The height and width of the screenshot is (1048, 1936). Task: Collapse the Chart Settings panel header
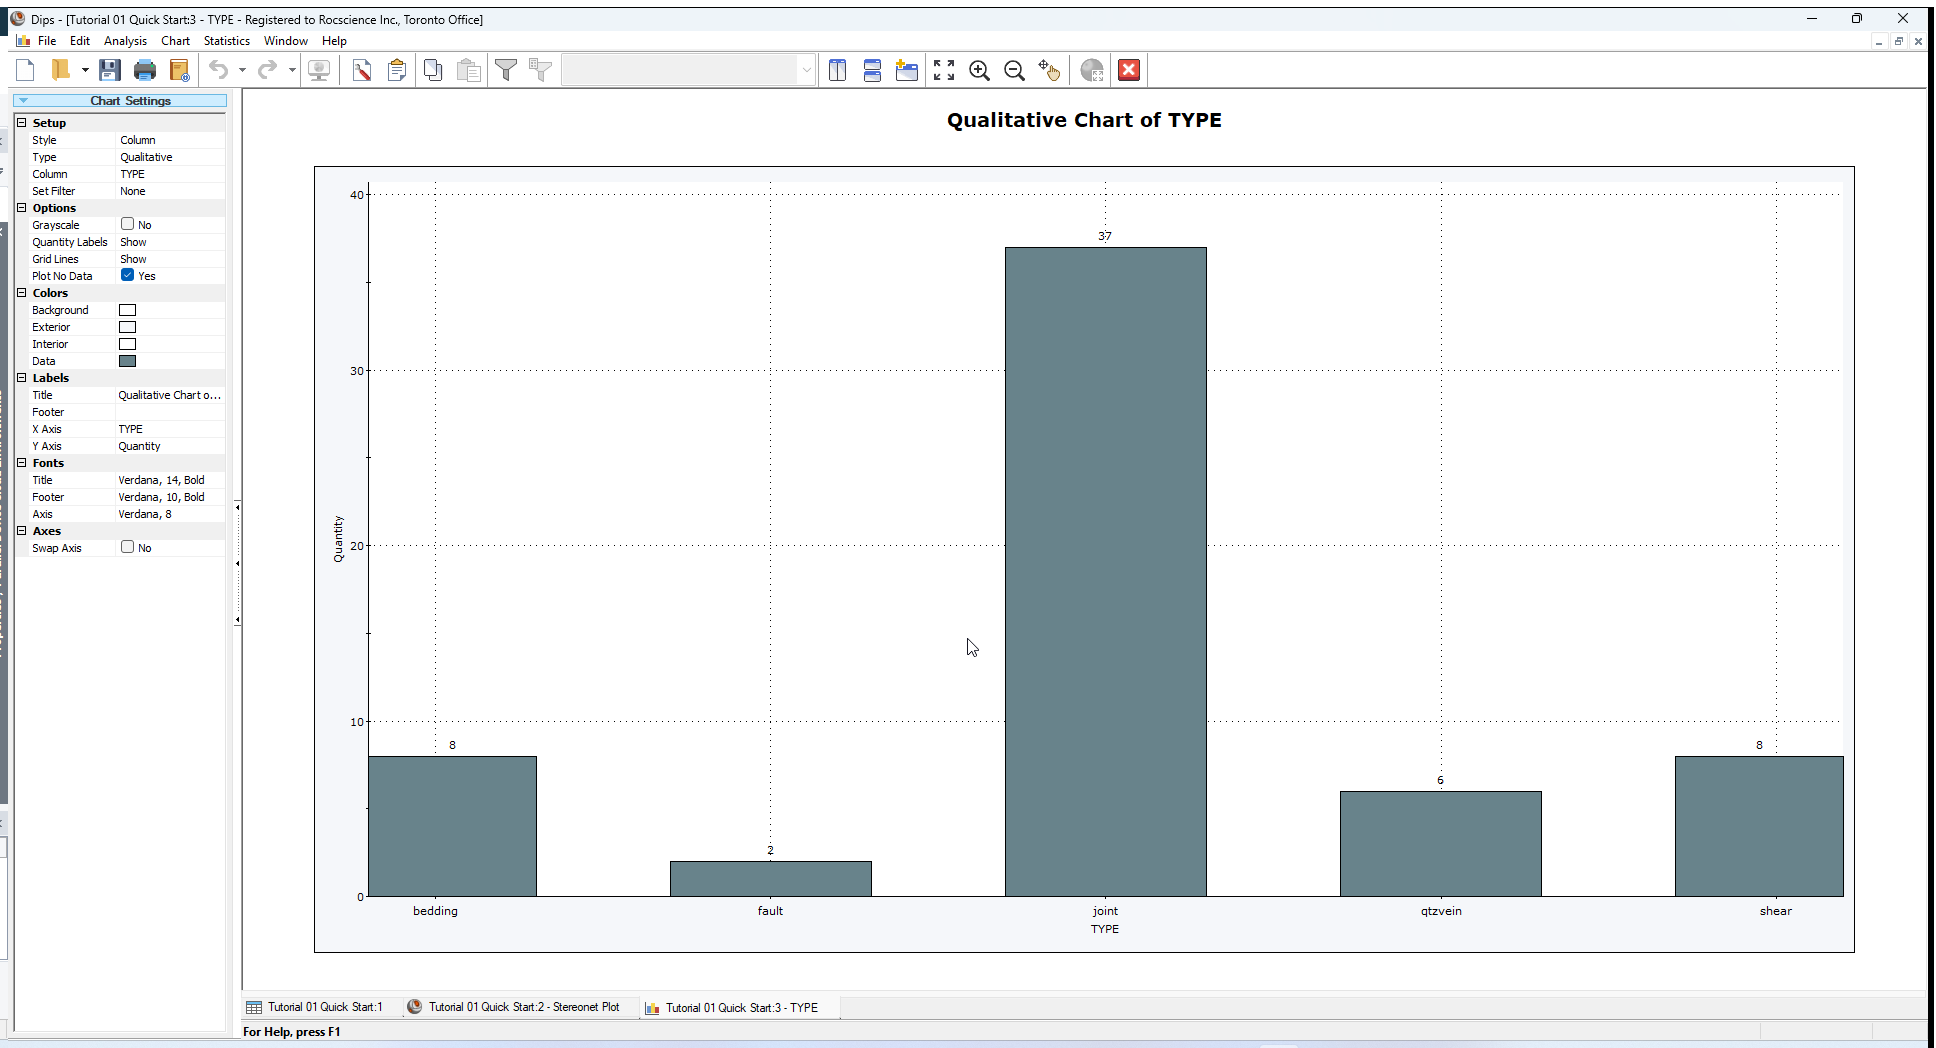[x=24, y=101]
